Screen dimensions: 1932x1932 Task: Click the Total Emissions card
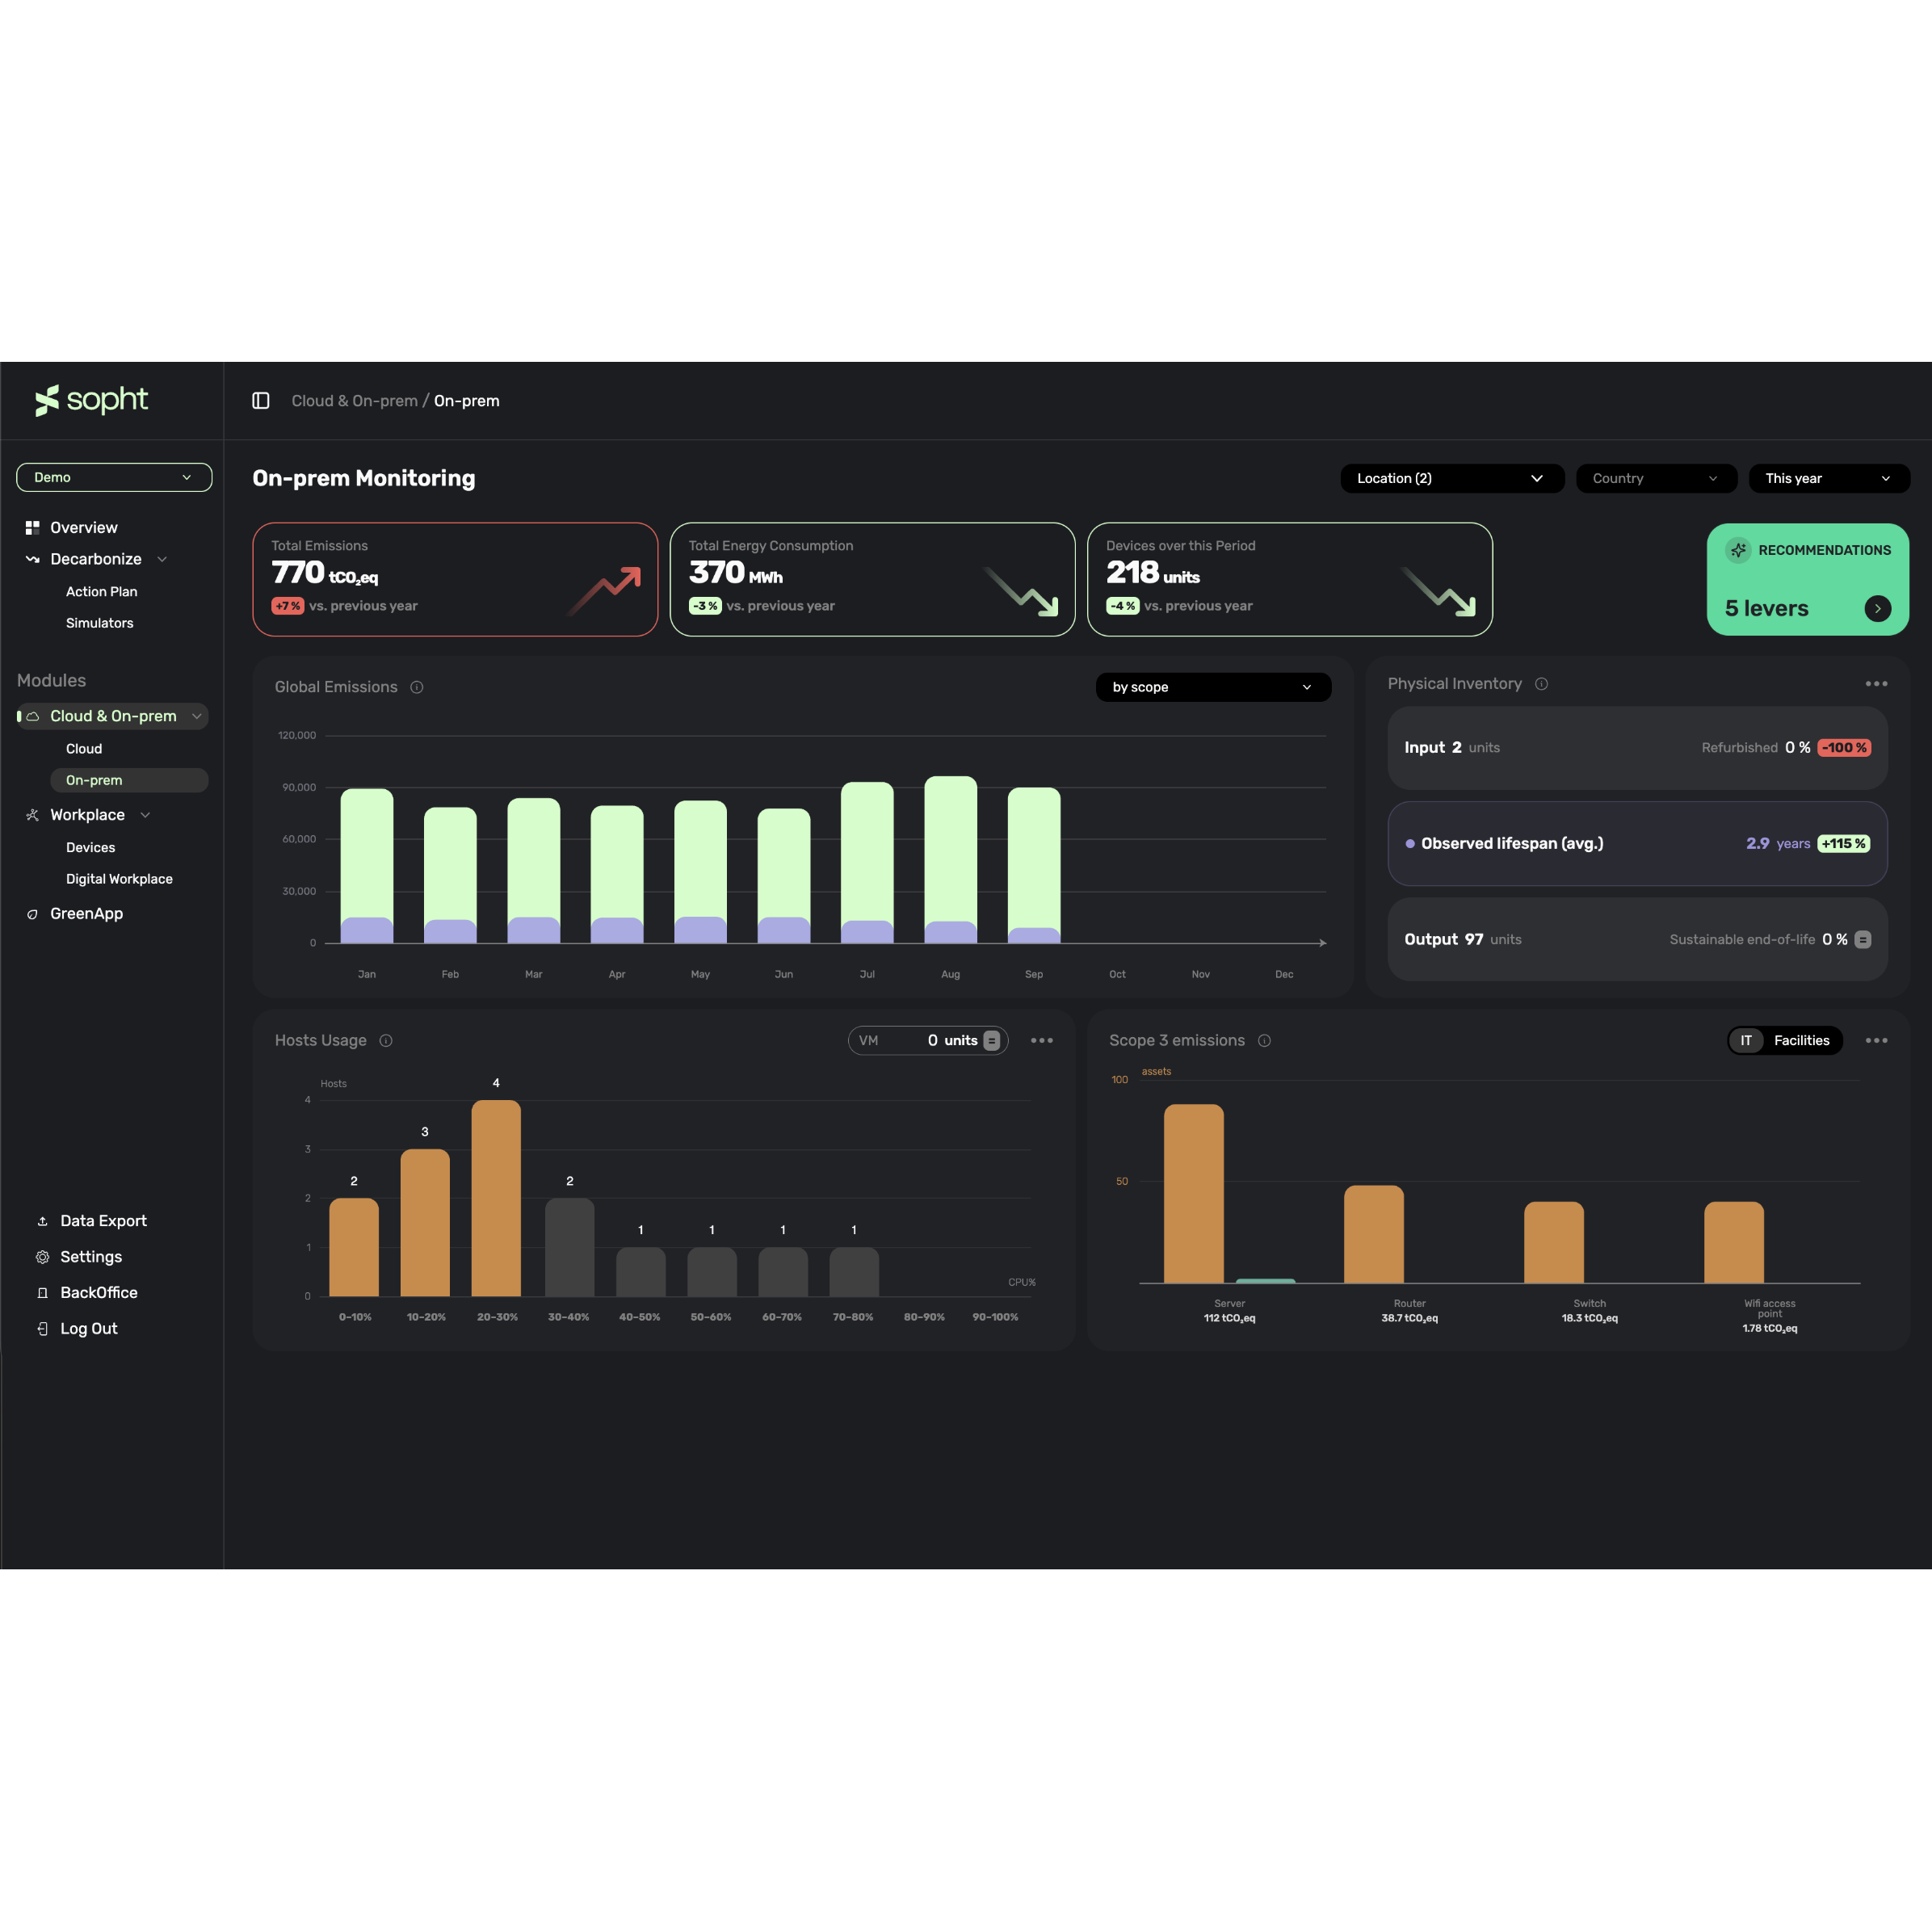point(455,580)
